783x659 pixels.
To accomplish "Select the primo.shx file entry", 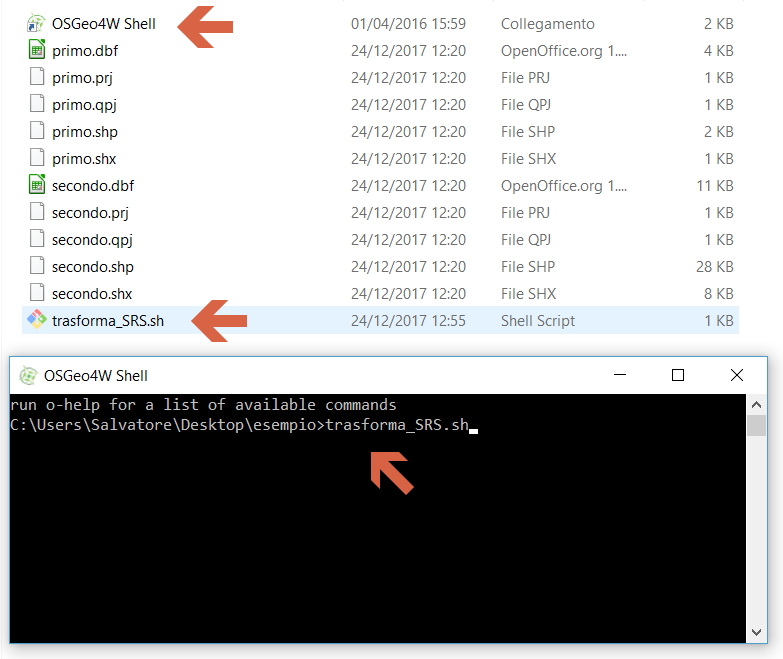I will click(85, 159).
